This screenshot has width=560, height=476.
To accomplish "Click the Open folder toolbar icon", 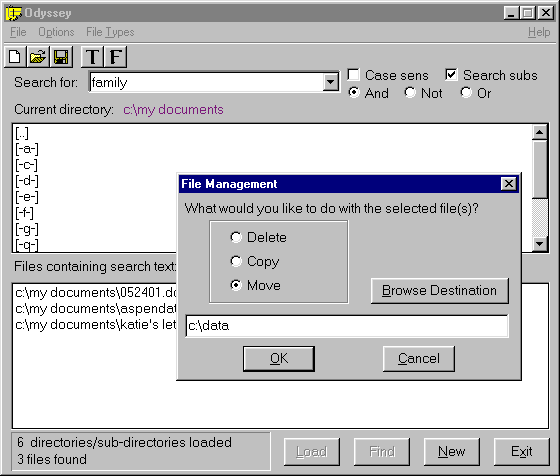I will pyautogui.click(x=38, y=57).
